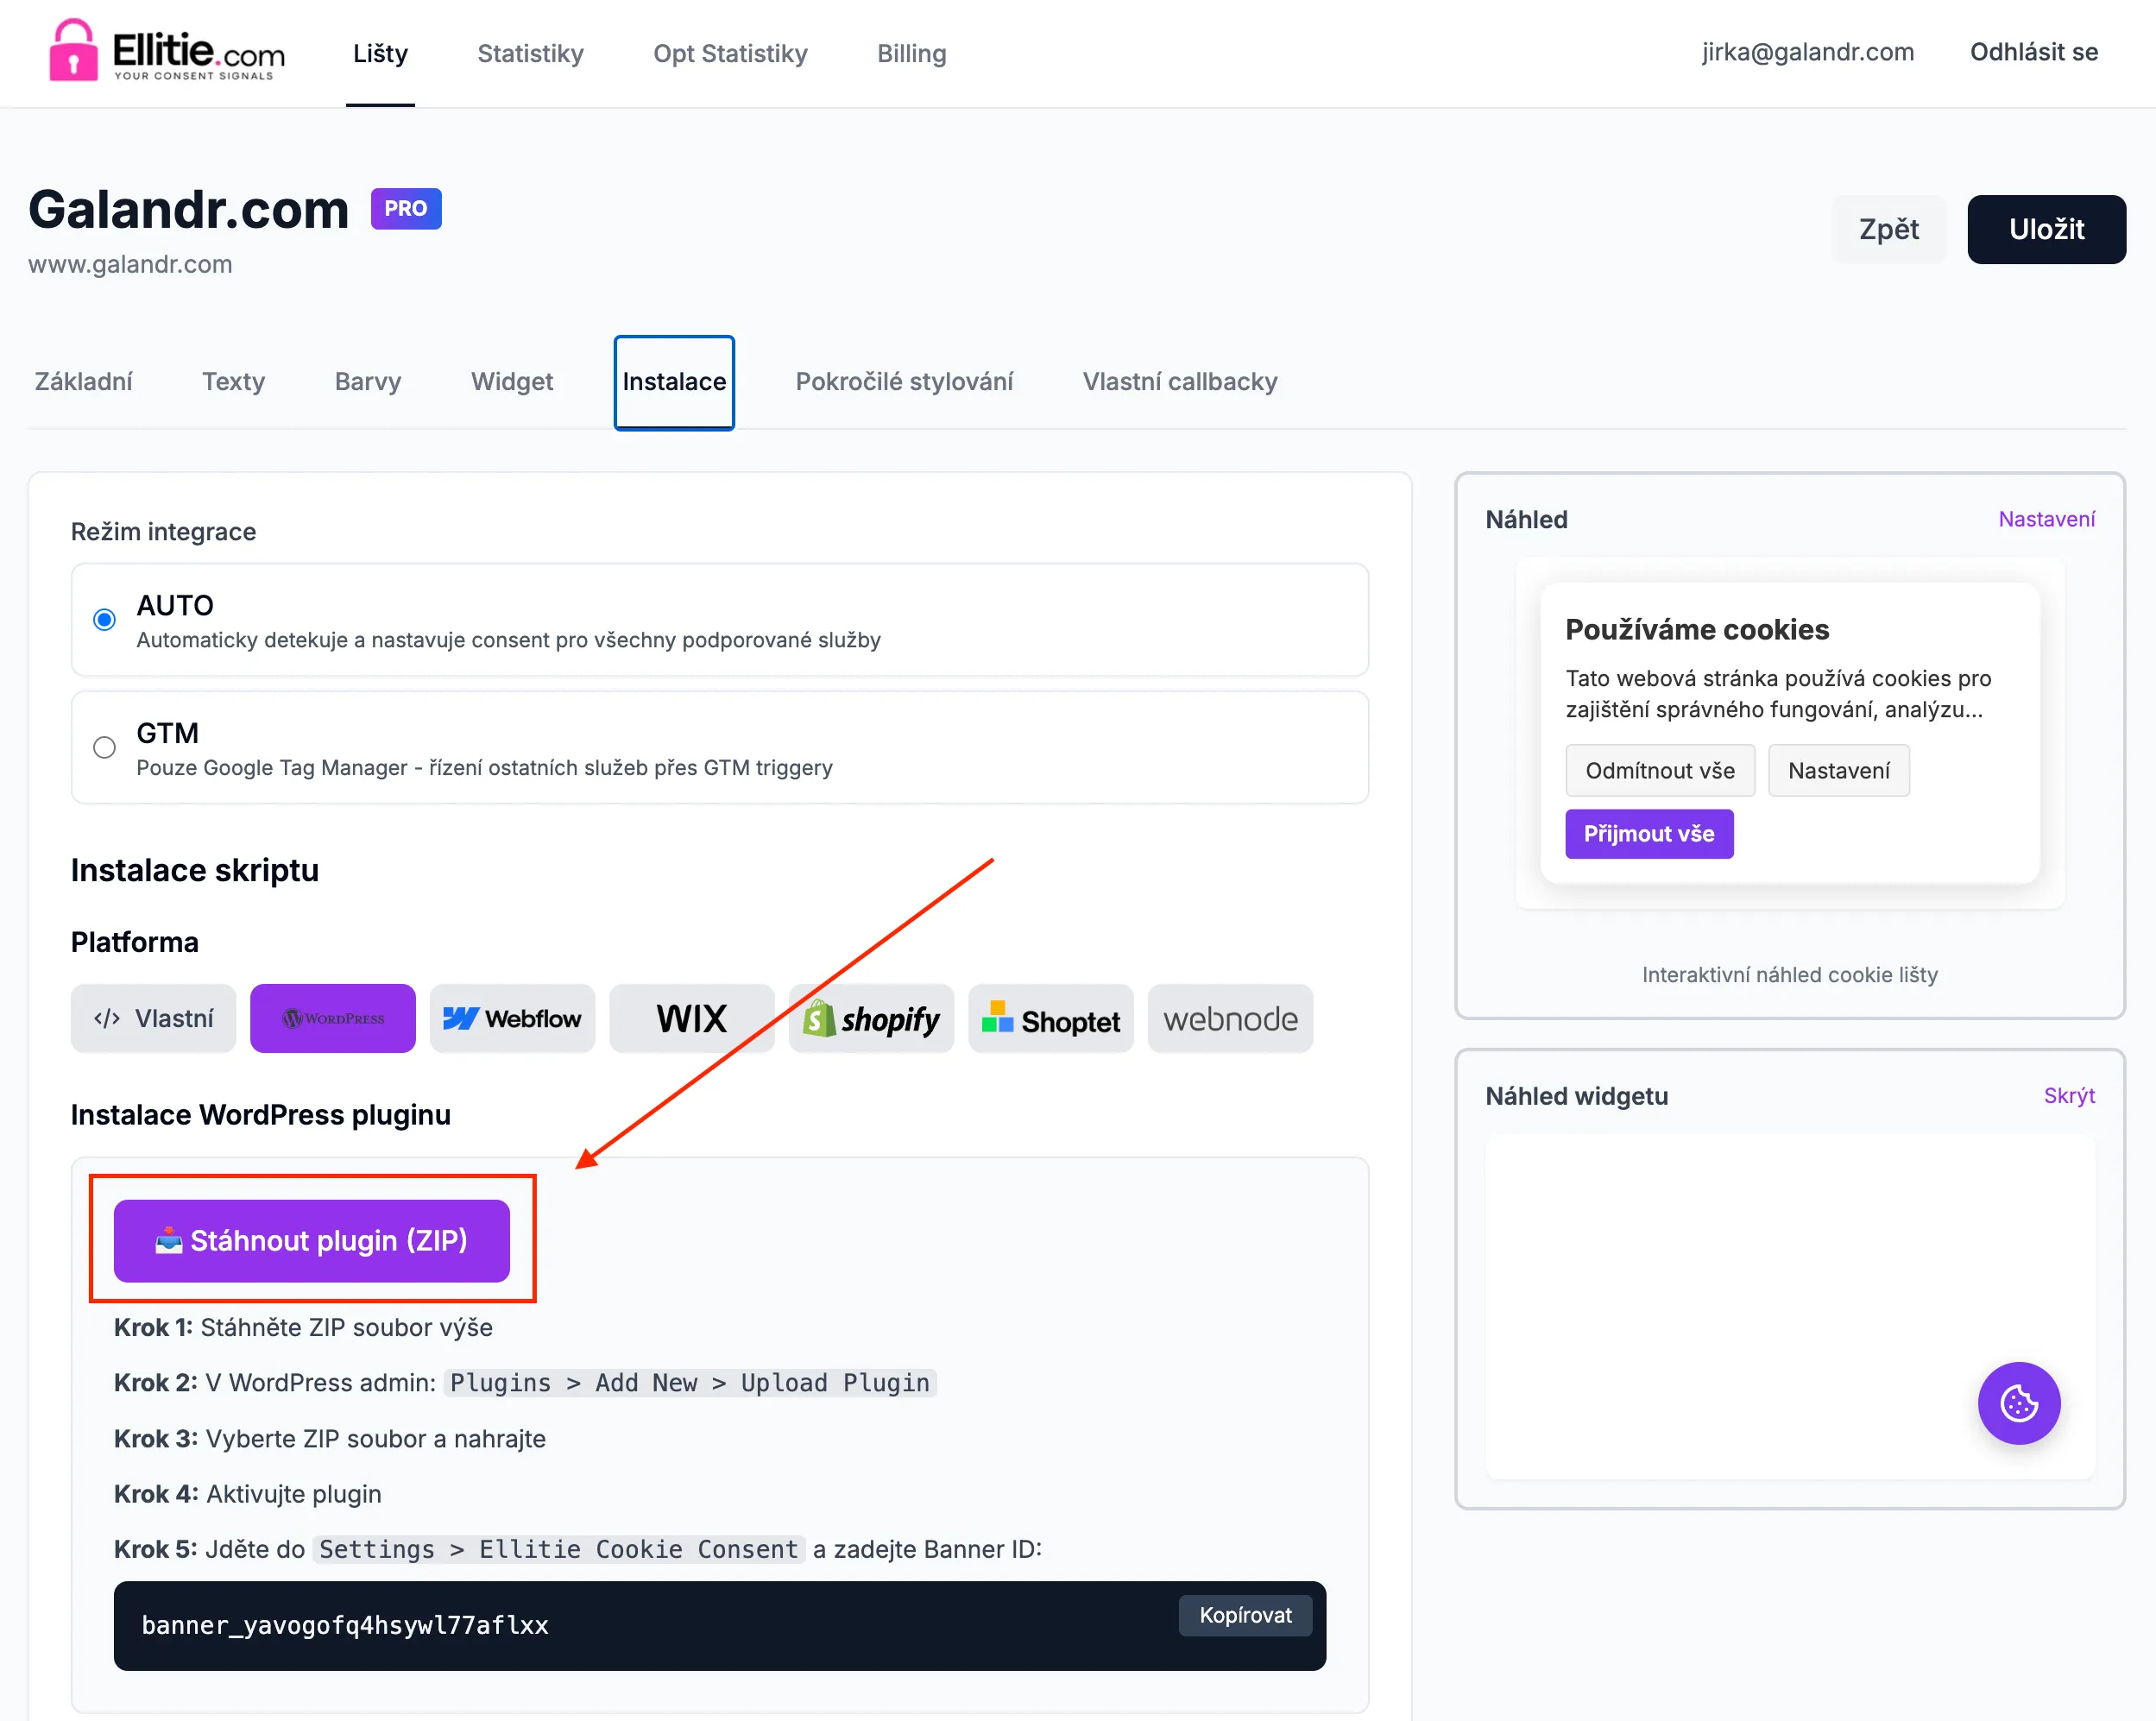Select the webnode platform icon
The height and width of the screenshot is (1721, 2156).
pos(1230,1018)
